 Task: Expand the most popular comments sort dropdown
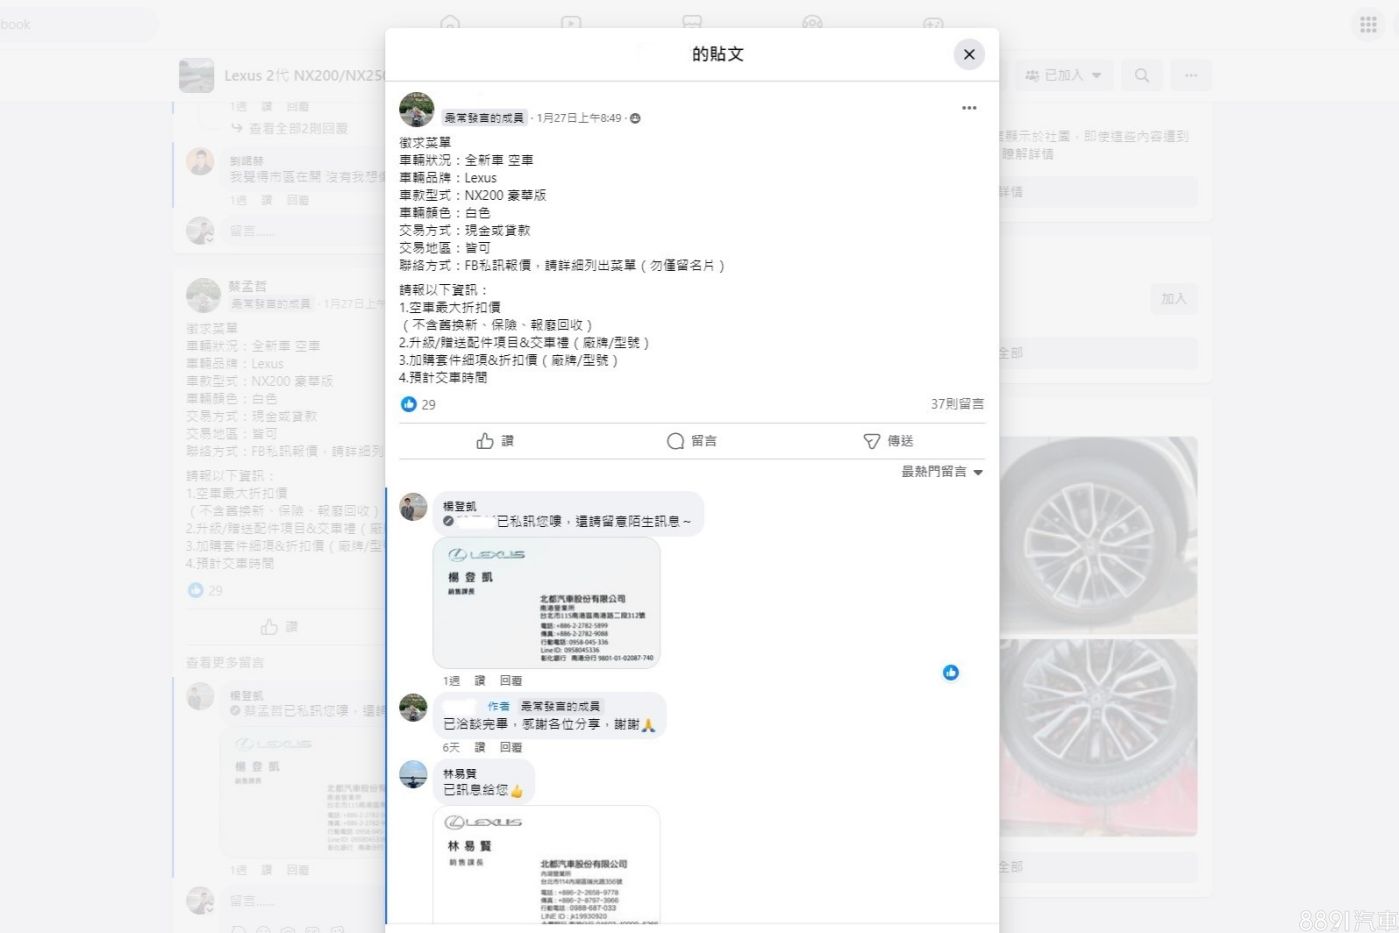coord(942,472)
